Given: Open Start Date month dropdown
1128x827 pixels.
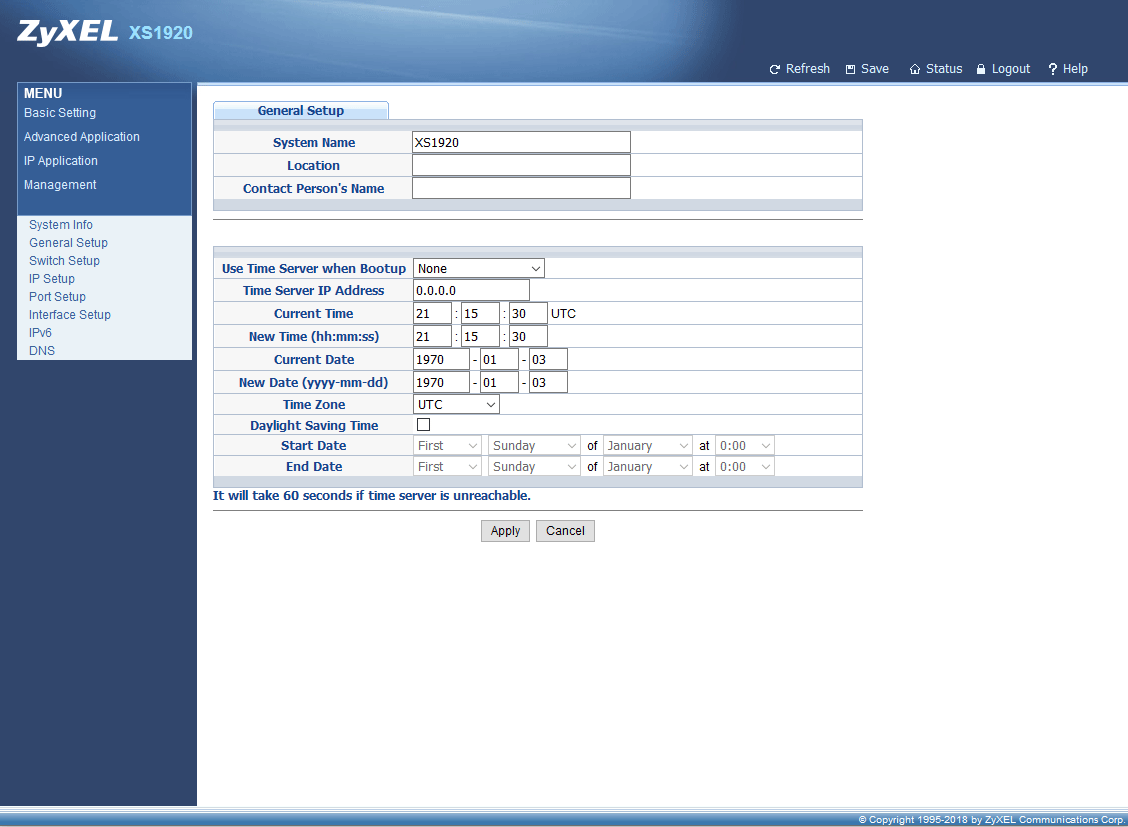Looking at the screenshot, I should tap(647, 446).
